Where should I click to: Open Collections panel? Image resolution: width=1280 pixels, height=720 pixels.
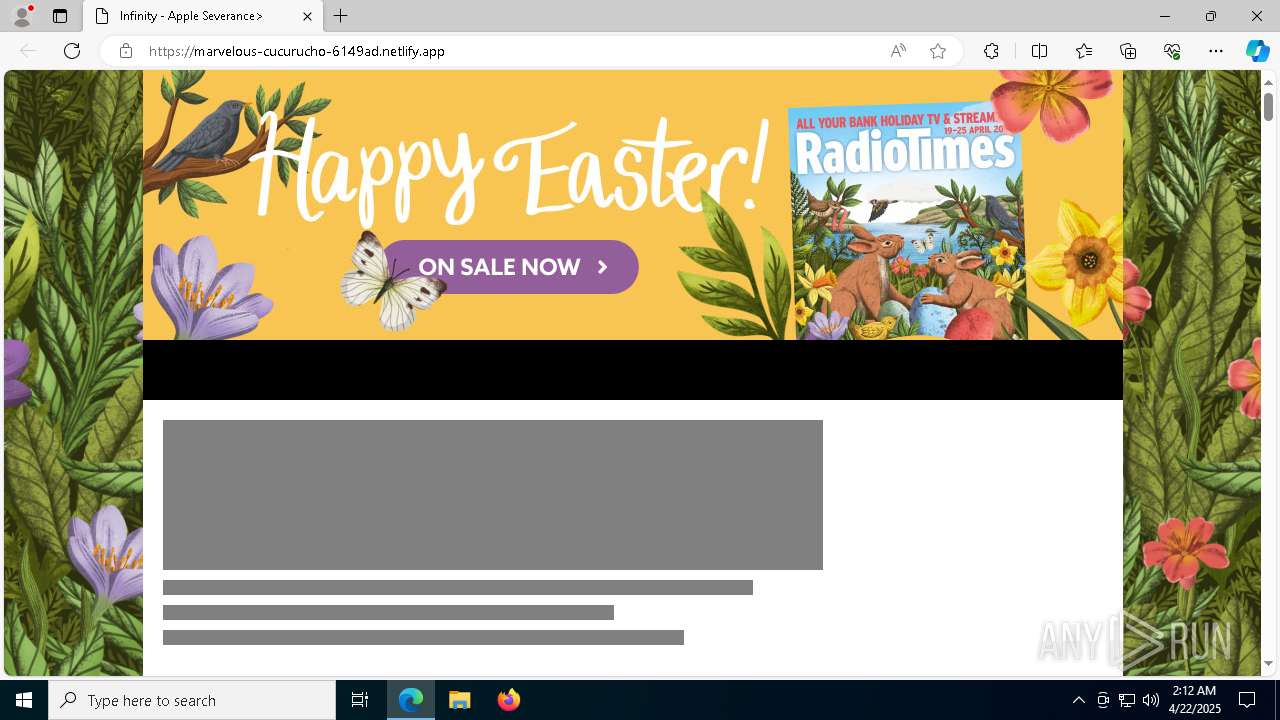point(1128,51)
